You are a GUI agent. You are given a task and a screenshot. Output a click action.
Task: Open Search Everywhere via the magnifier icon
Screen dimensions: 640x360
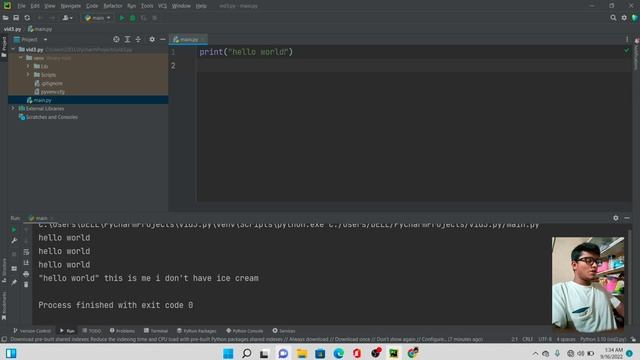pyautogui.click(x=613, y=18)
